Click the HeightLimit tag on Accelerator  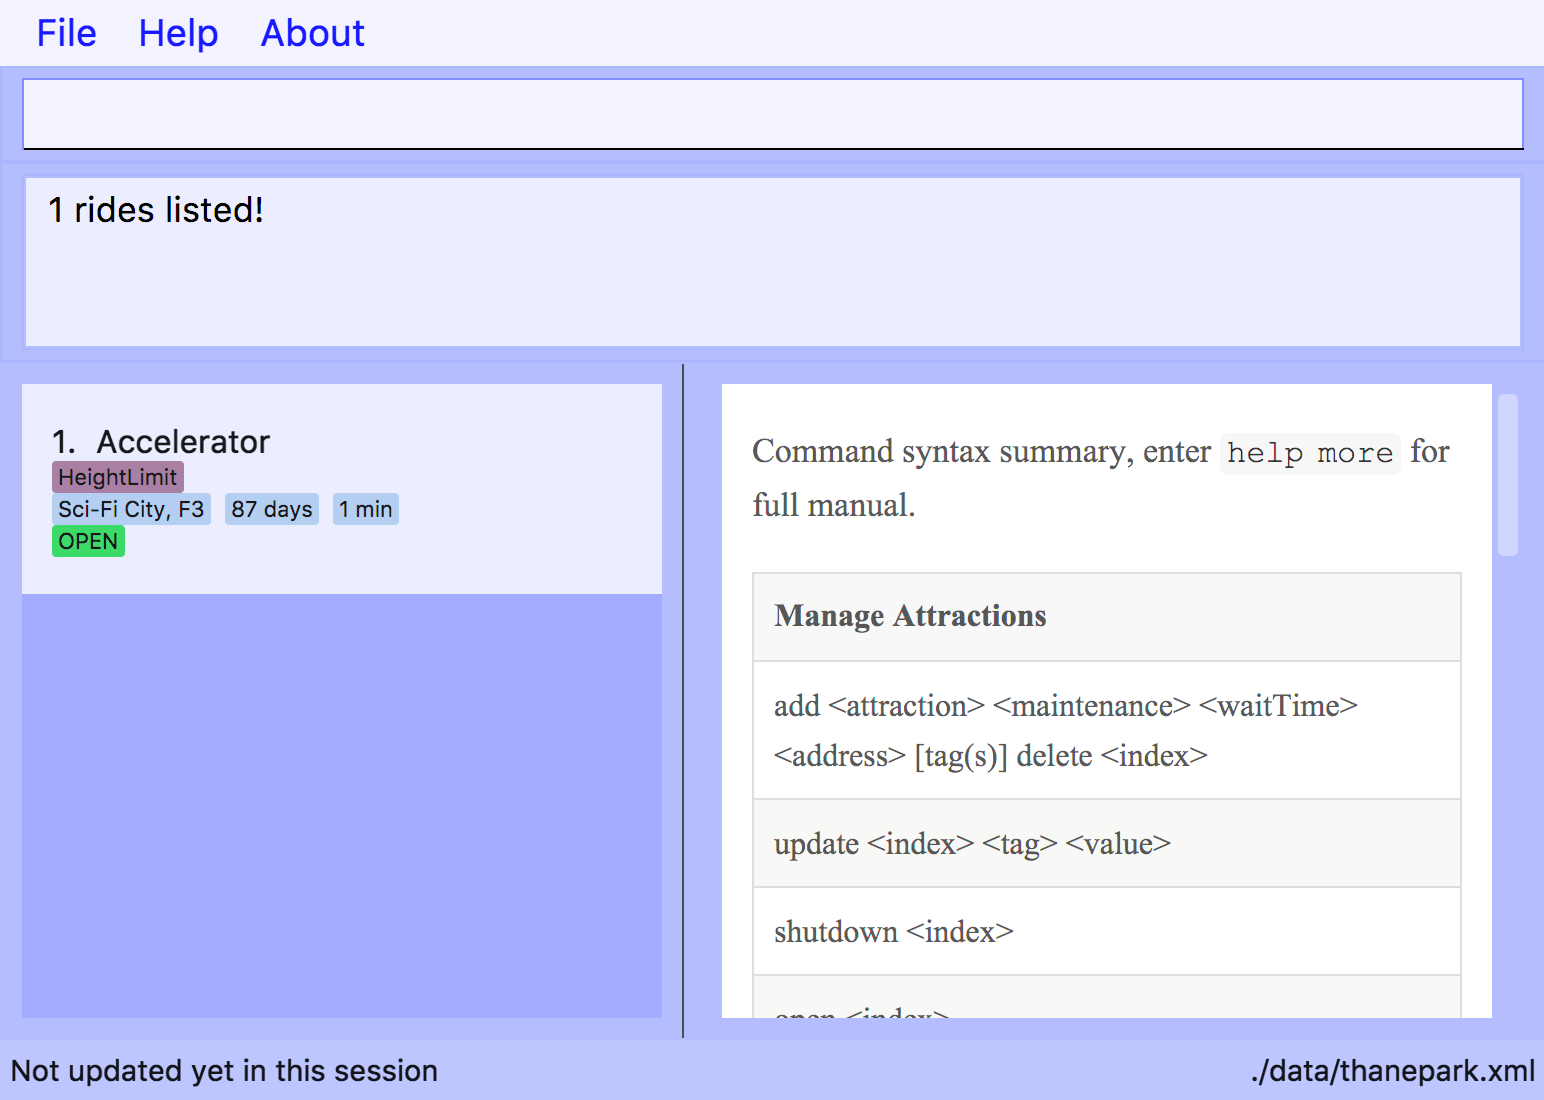point(118,477)
